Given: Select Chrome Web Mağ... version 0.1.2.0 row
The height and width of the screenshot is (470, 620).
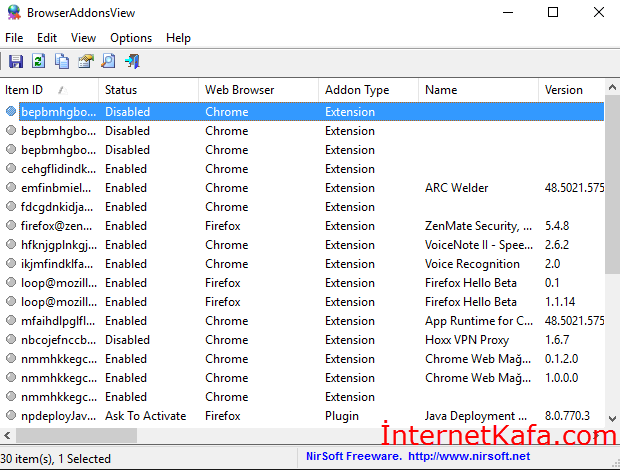Looking at the screenshot, I should 304,359.
